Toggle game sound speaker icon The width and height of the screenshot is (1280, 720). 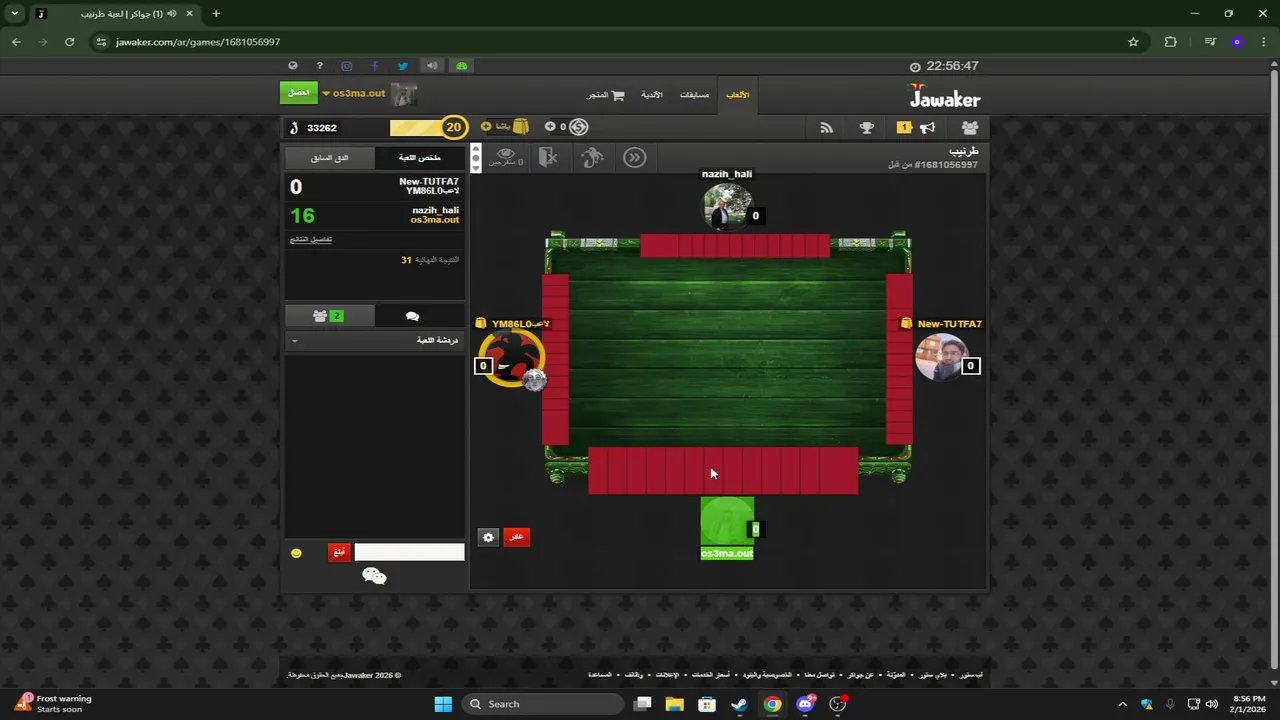(432, 66)
